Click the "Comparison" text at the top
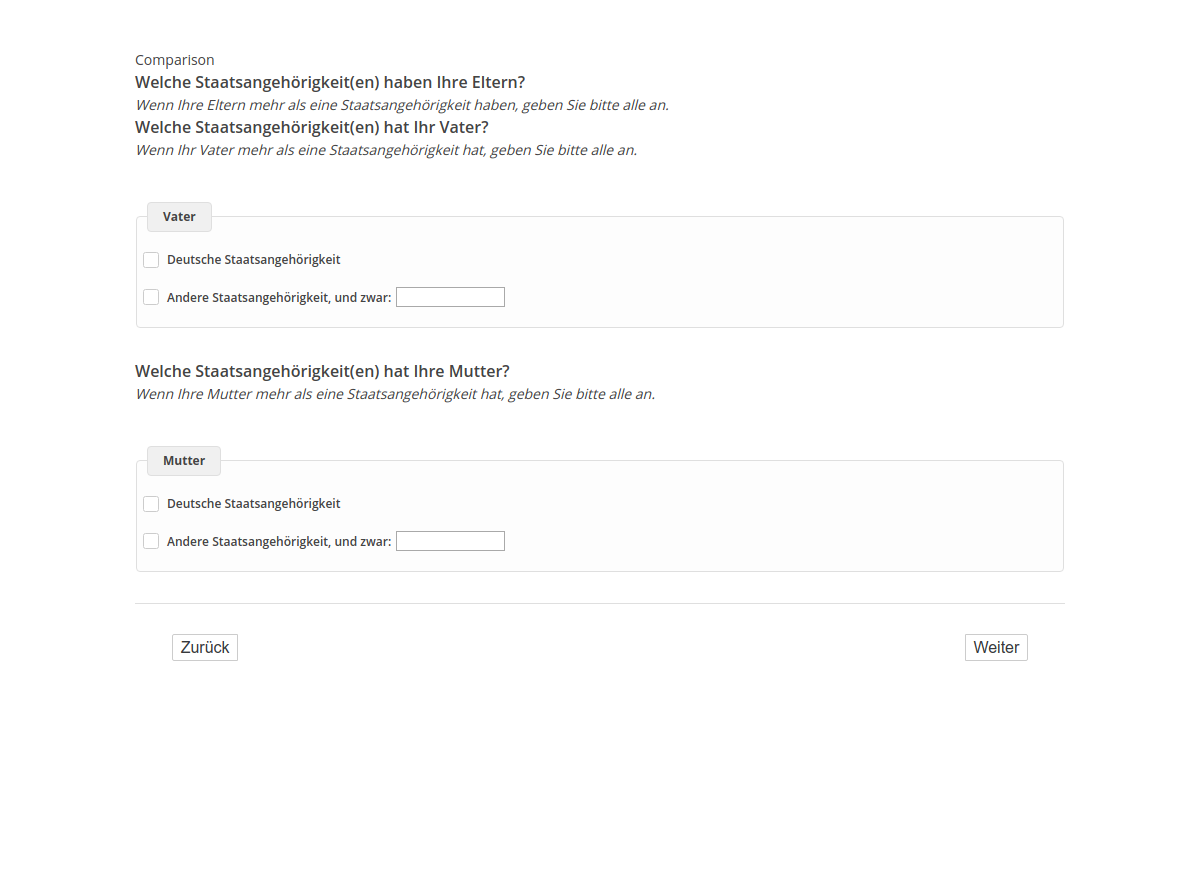The image size is (1200, 882). pos(175,60)
